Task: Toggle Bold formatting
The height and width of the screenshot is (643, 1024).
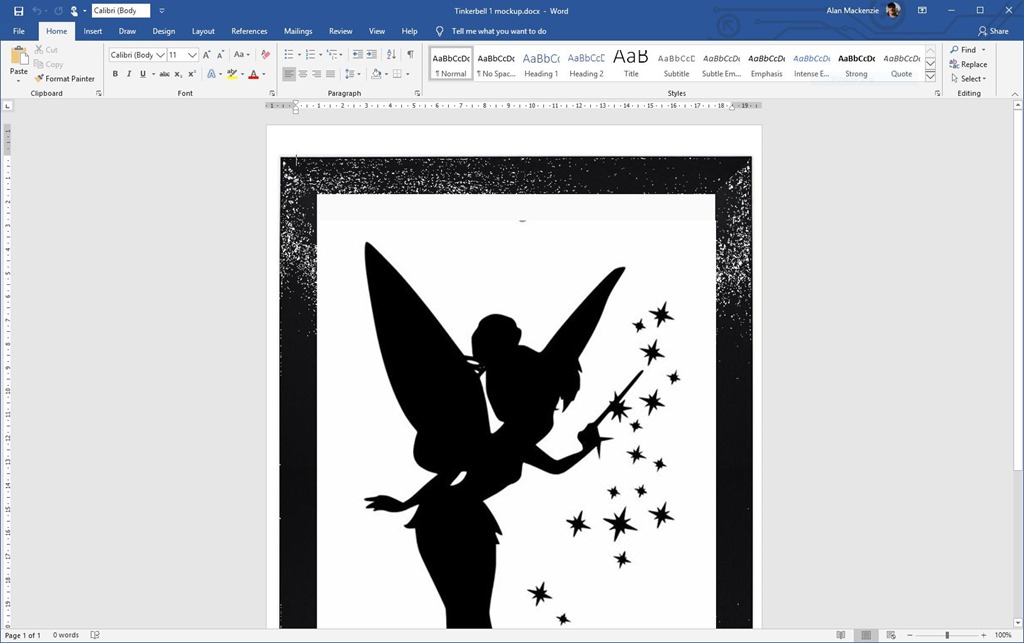Action: coord(115,74)
